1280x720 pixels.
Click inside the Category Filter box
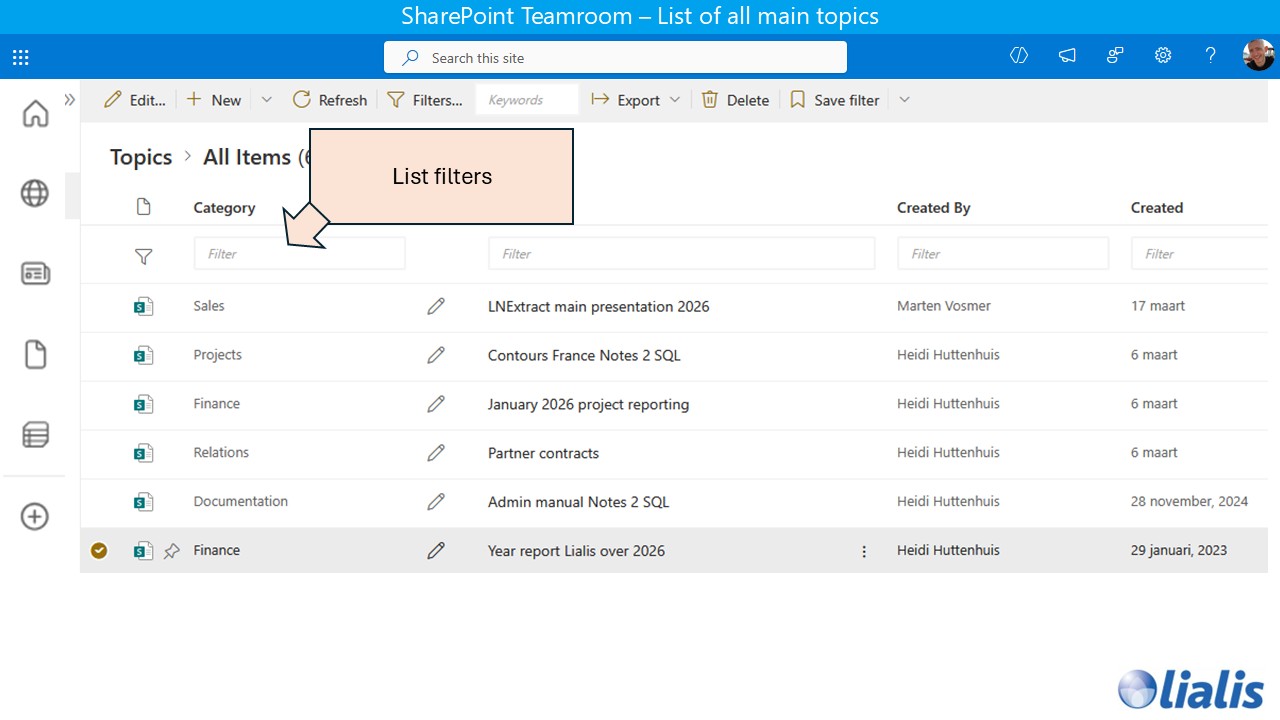299,253
